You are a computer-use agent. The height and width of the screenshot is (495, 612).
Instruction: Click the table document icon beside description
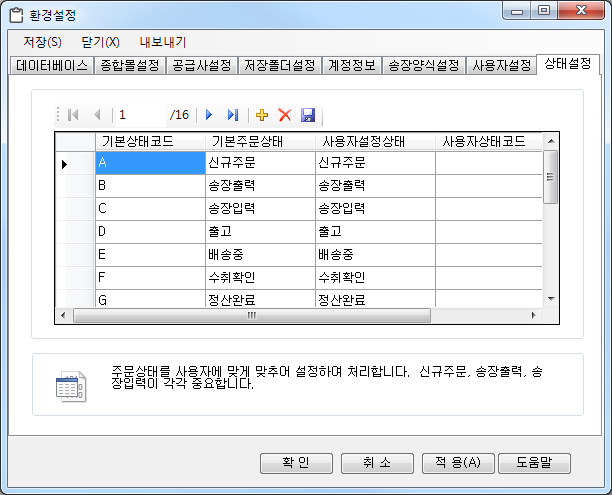[x=71, y=386]
